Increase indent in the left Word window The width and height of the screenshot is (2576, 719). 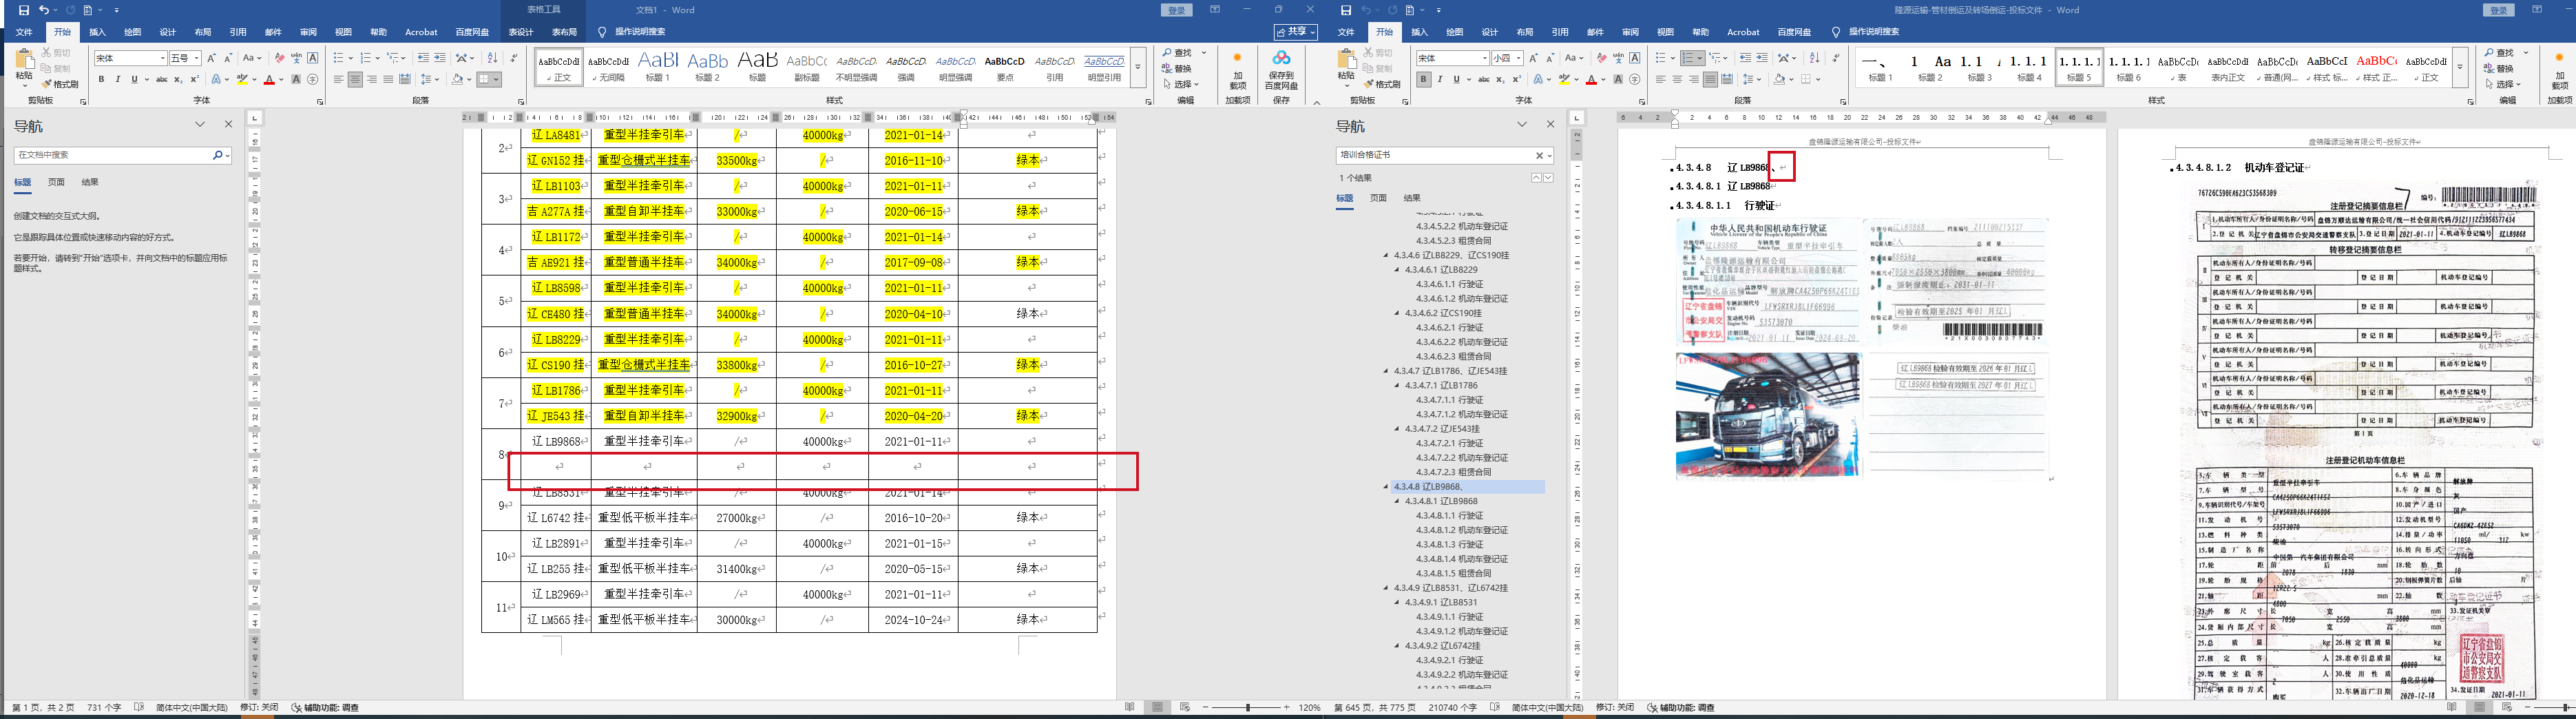pos(440,58)
